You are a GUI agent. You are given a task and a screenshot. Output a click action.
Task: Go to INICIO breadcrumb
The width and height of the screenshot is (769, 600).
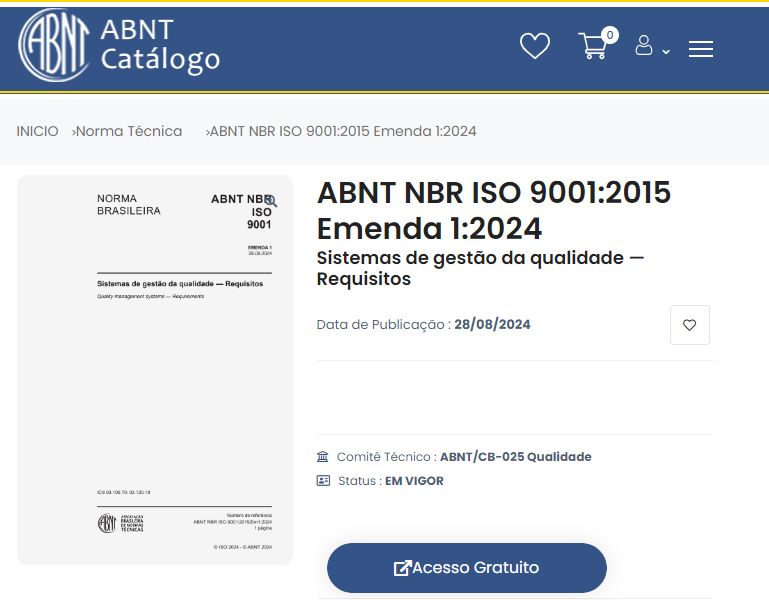point(37,131)
